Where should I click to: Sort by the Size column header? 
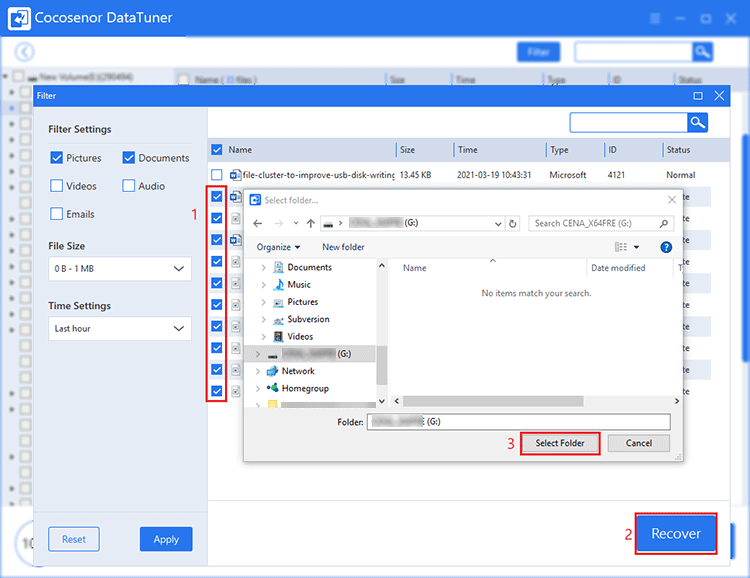[x=407, y=150]
